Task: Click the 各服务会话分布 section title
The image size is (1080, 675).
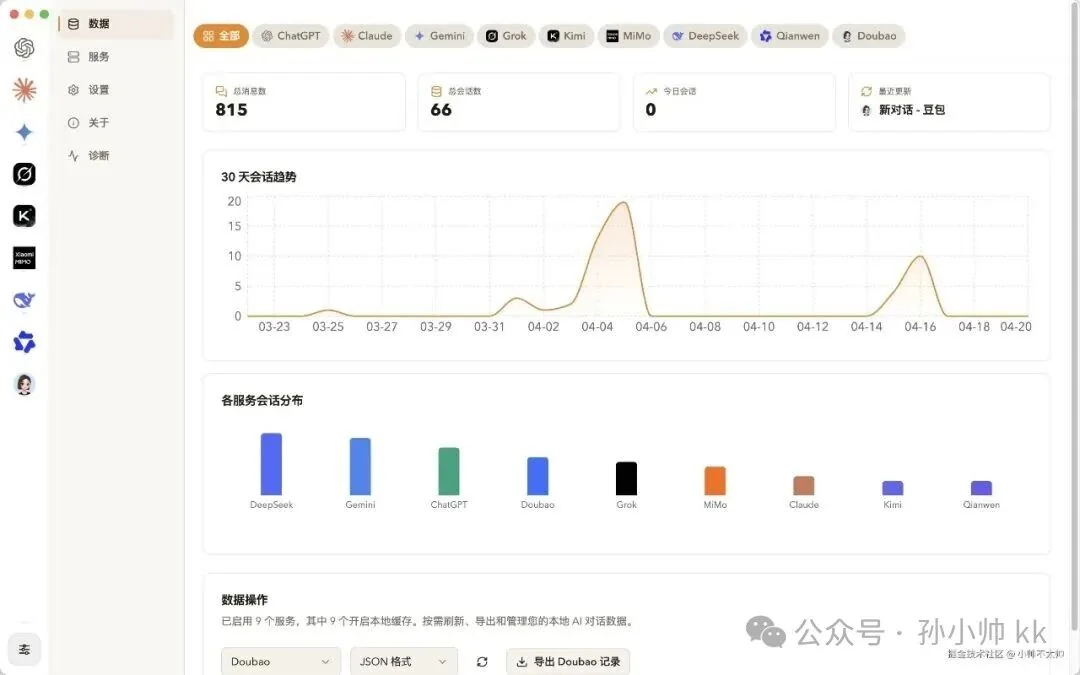Action: pyautogui.click(x=262, y=400)
